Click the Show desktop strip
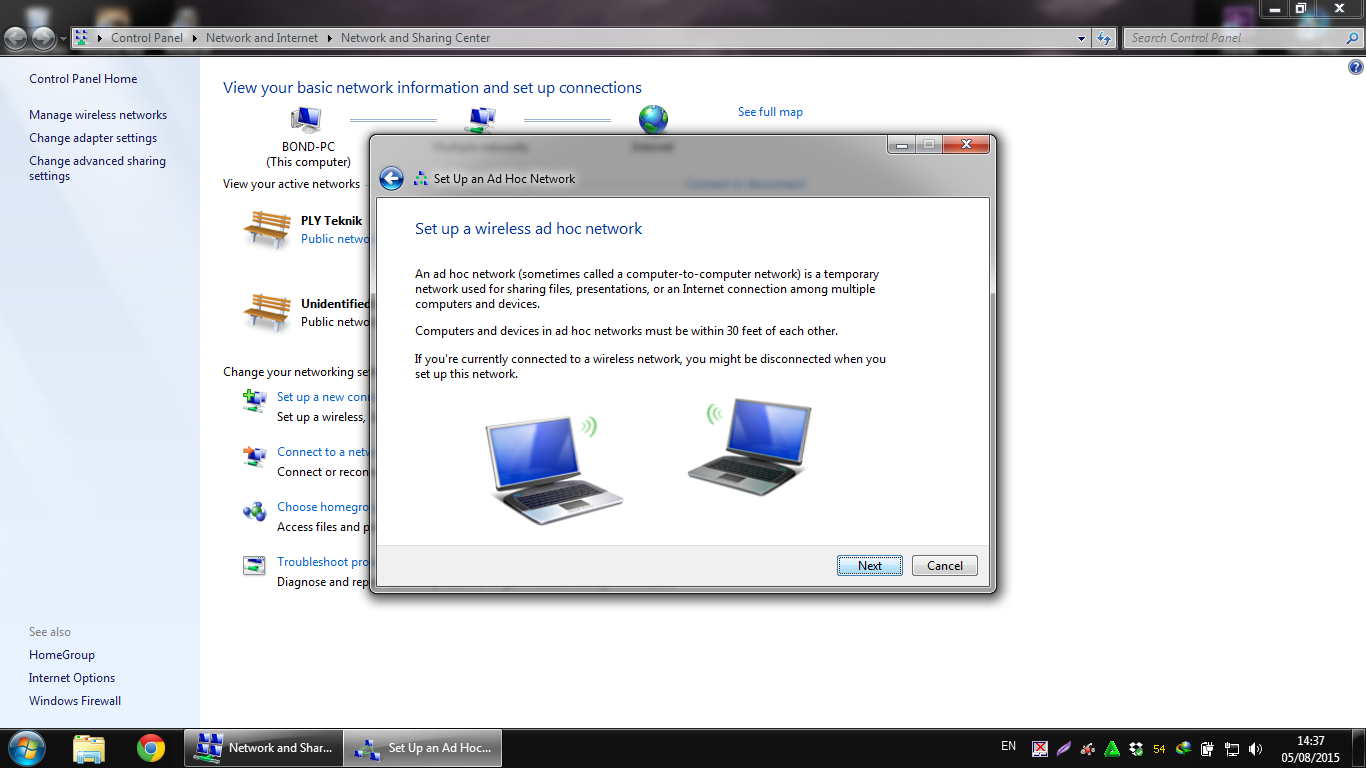Screen dimensions: 1366x768 point(1359,748)
